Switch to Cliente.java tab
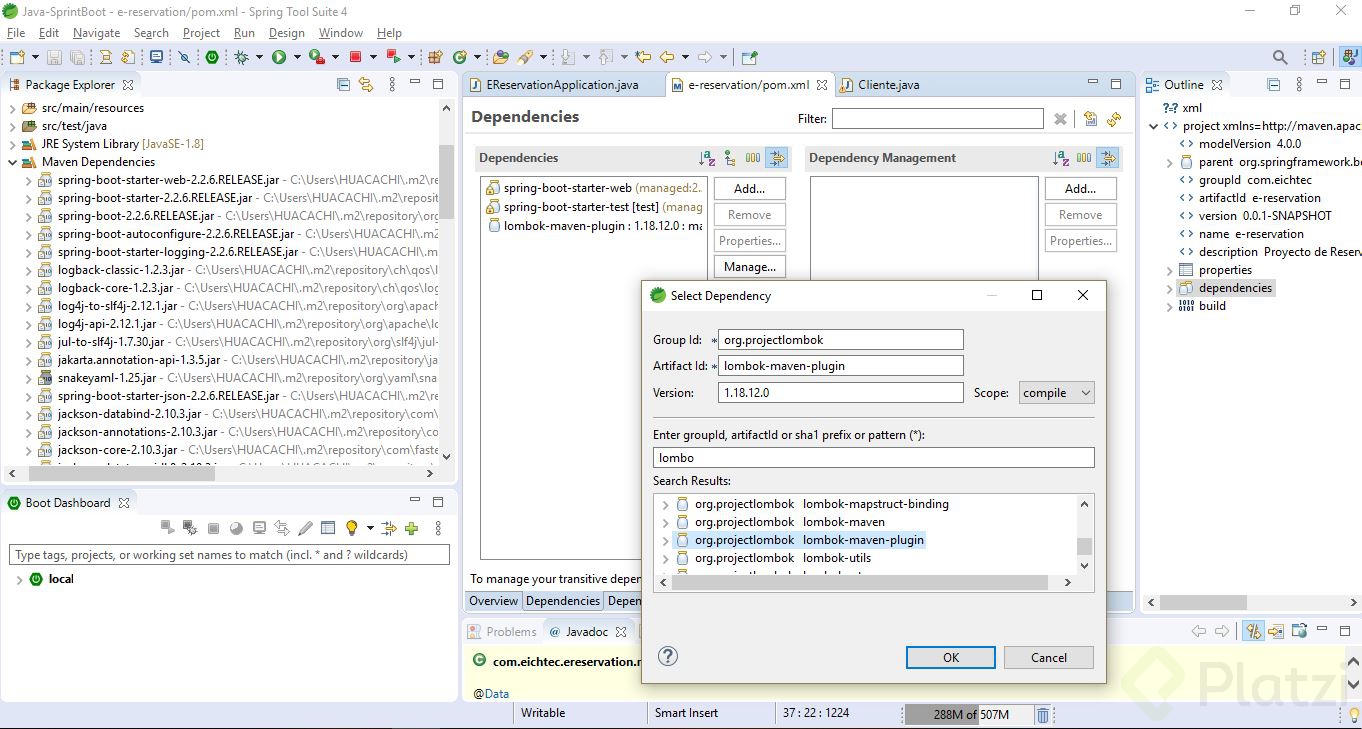Viewport: 1362px width, 729px height. [x=888, y=85]
